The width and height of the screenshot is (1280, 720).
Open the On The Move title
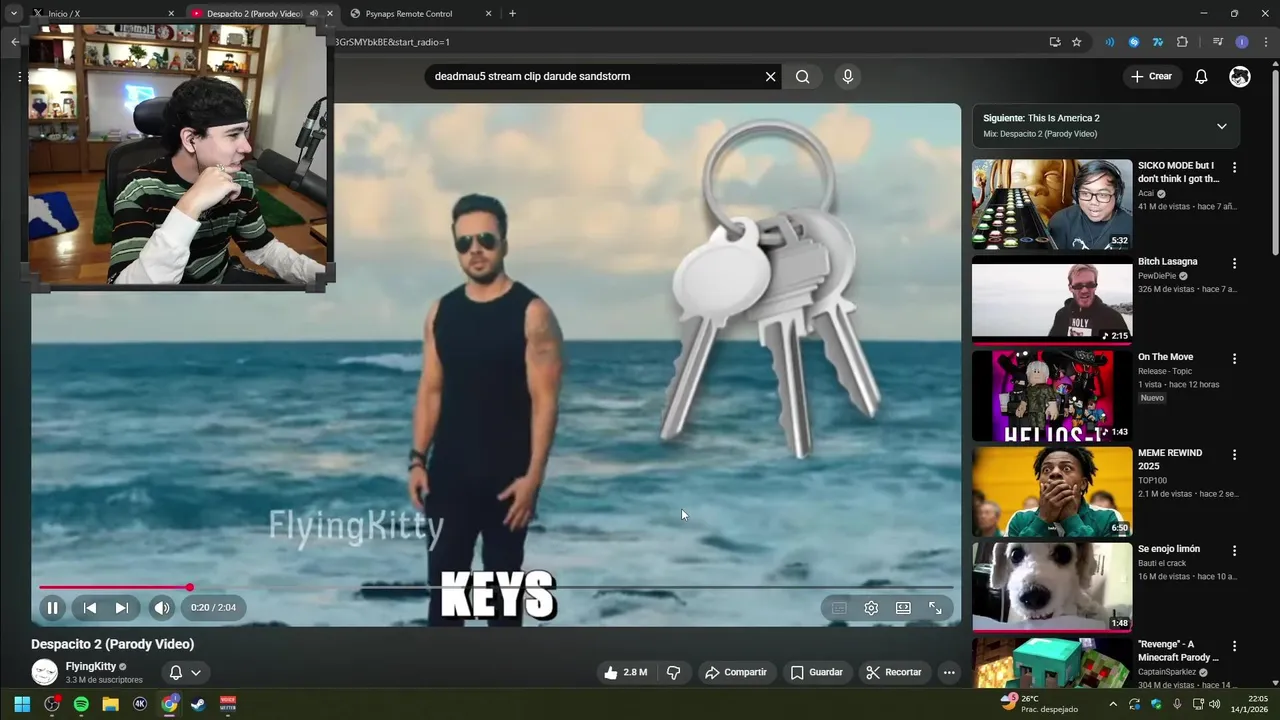[1165, 357]
